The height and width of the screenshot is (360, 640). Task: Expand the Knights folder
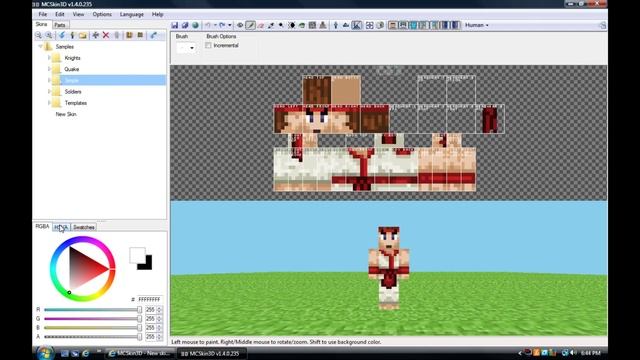(49, 58)
